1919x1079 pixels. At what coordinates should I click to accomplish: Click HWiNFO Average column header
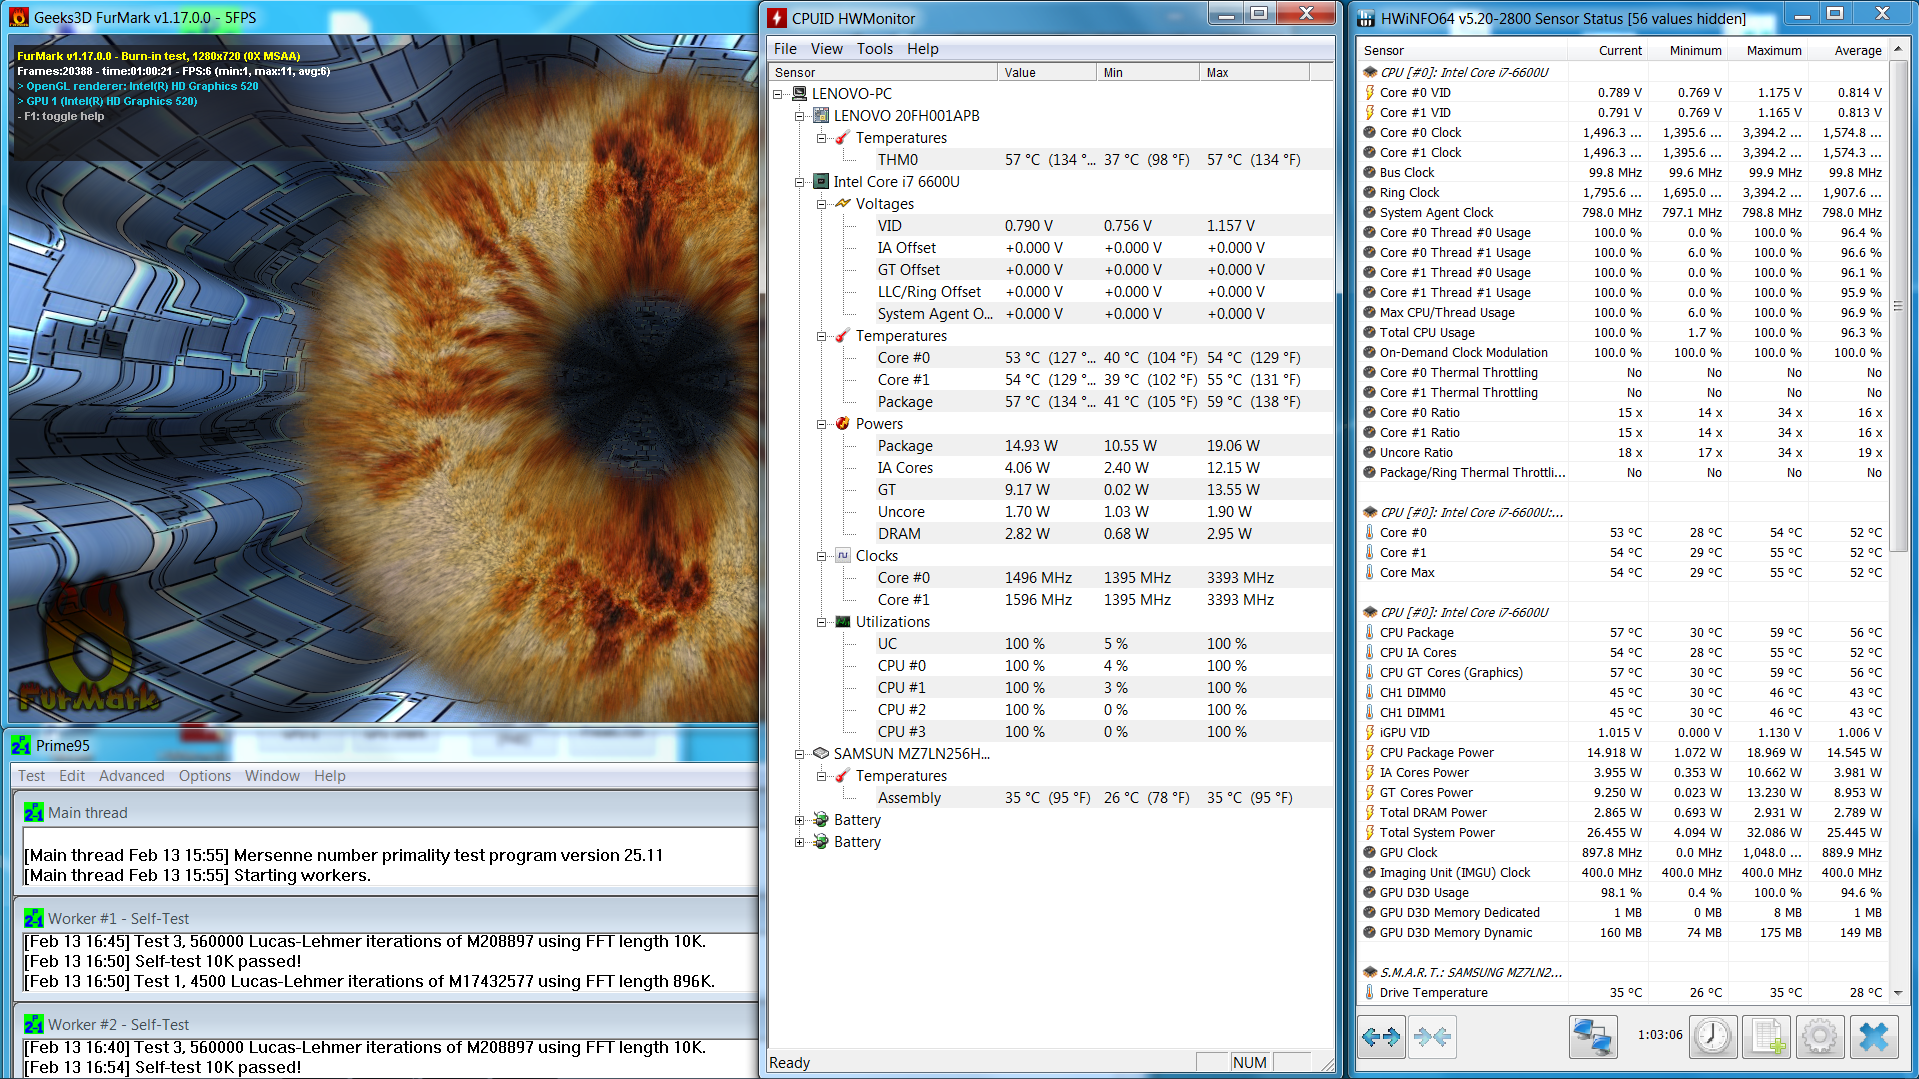pos(1847,50)
